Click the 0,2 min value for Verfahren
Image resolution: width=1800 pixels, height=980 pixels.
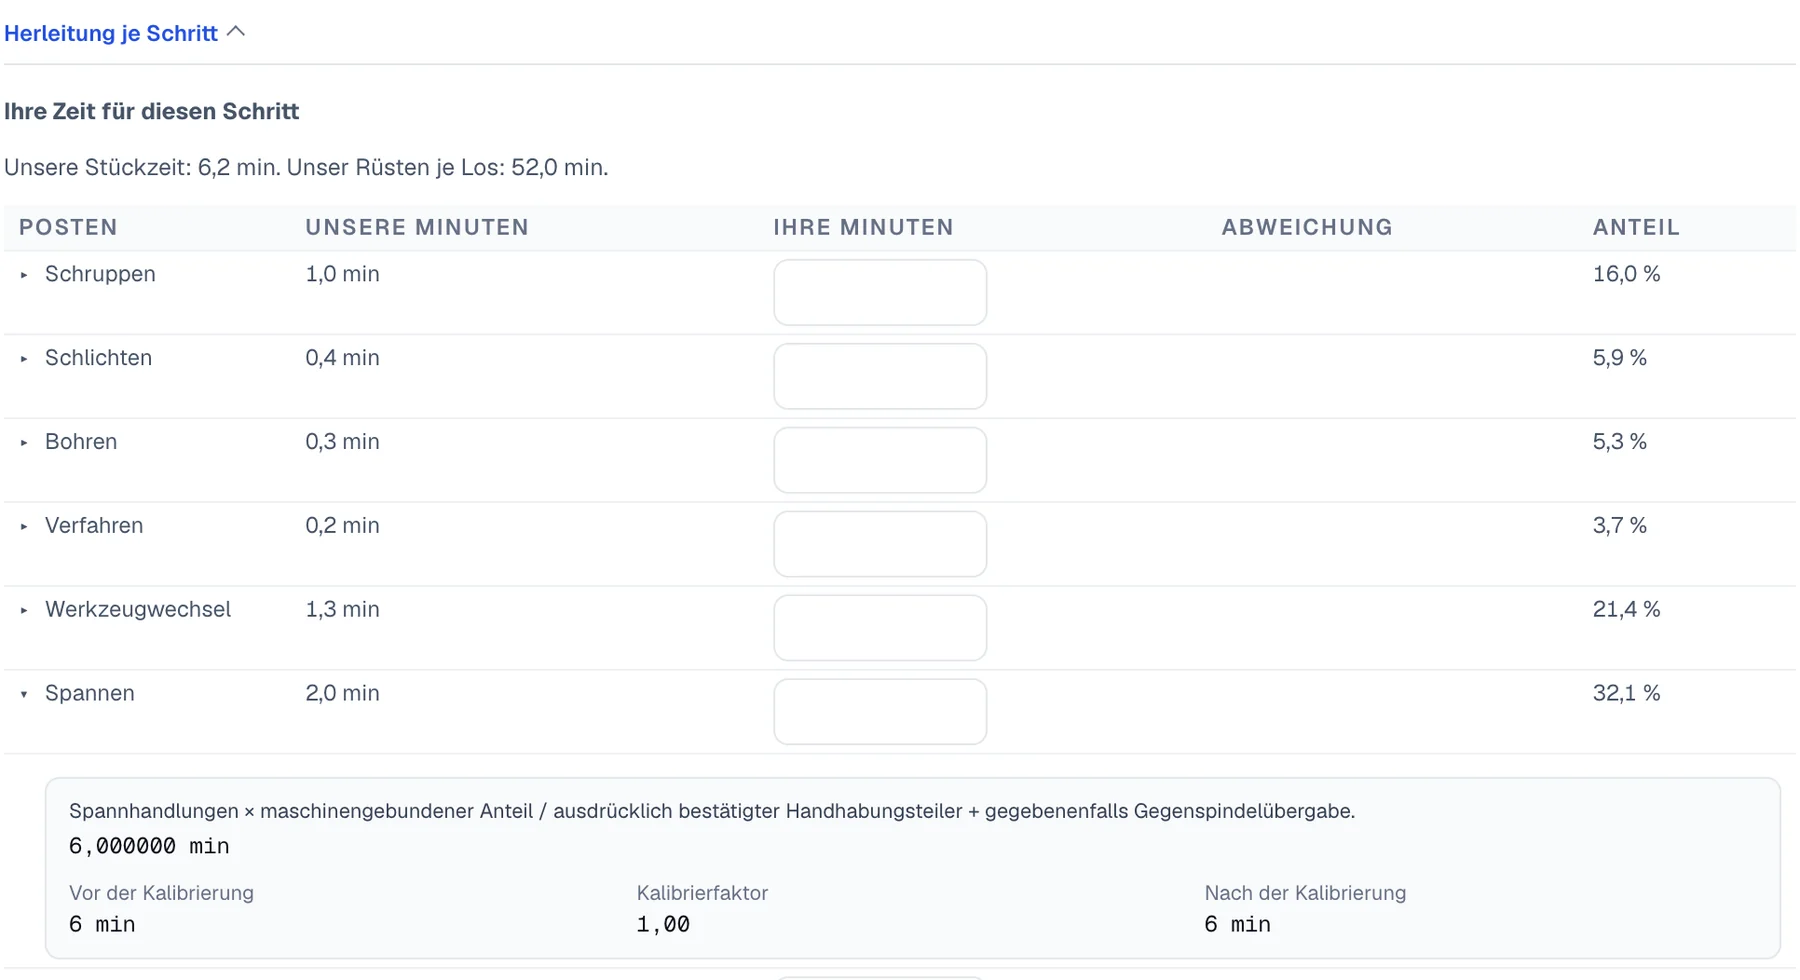click(342, 526)
